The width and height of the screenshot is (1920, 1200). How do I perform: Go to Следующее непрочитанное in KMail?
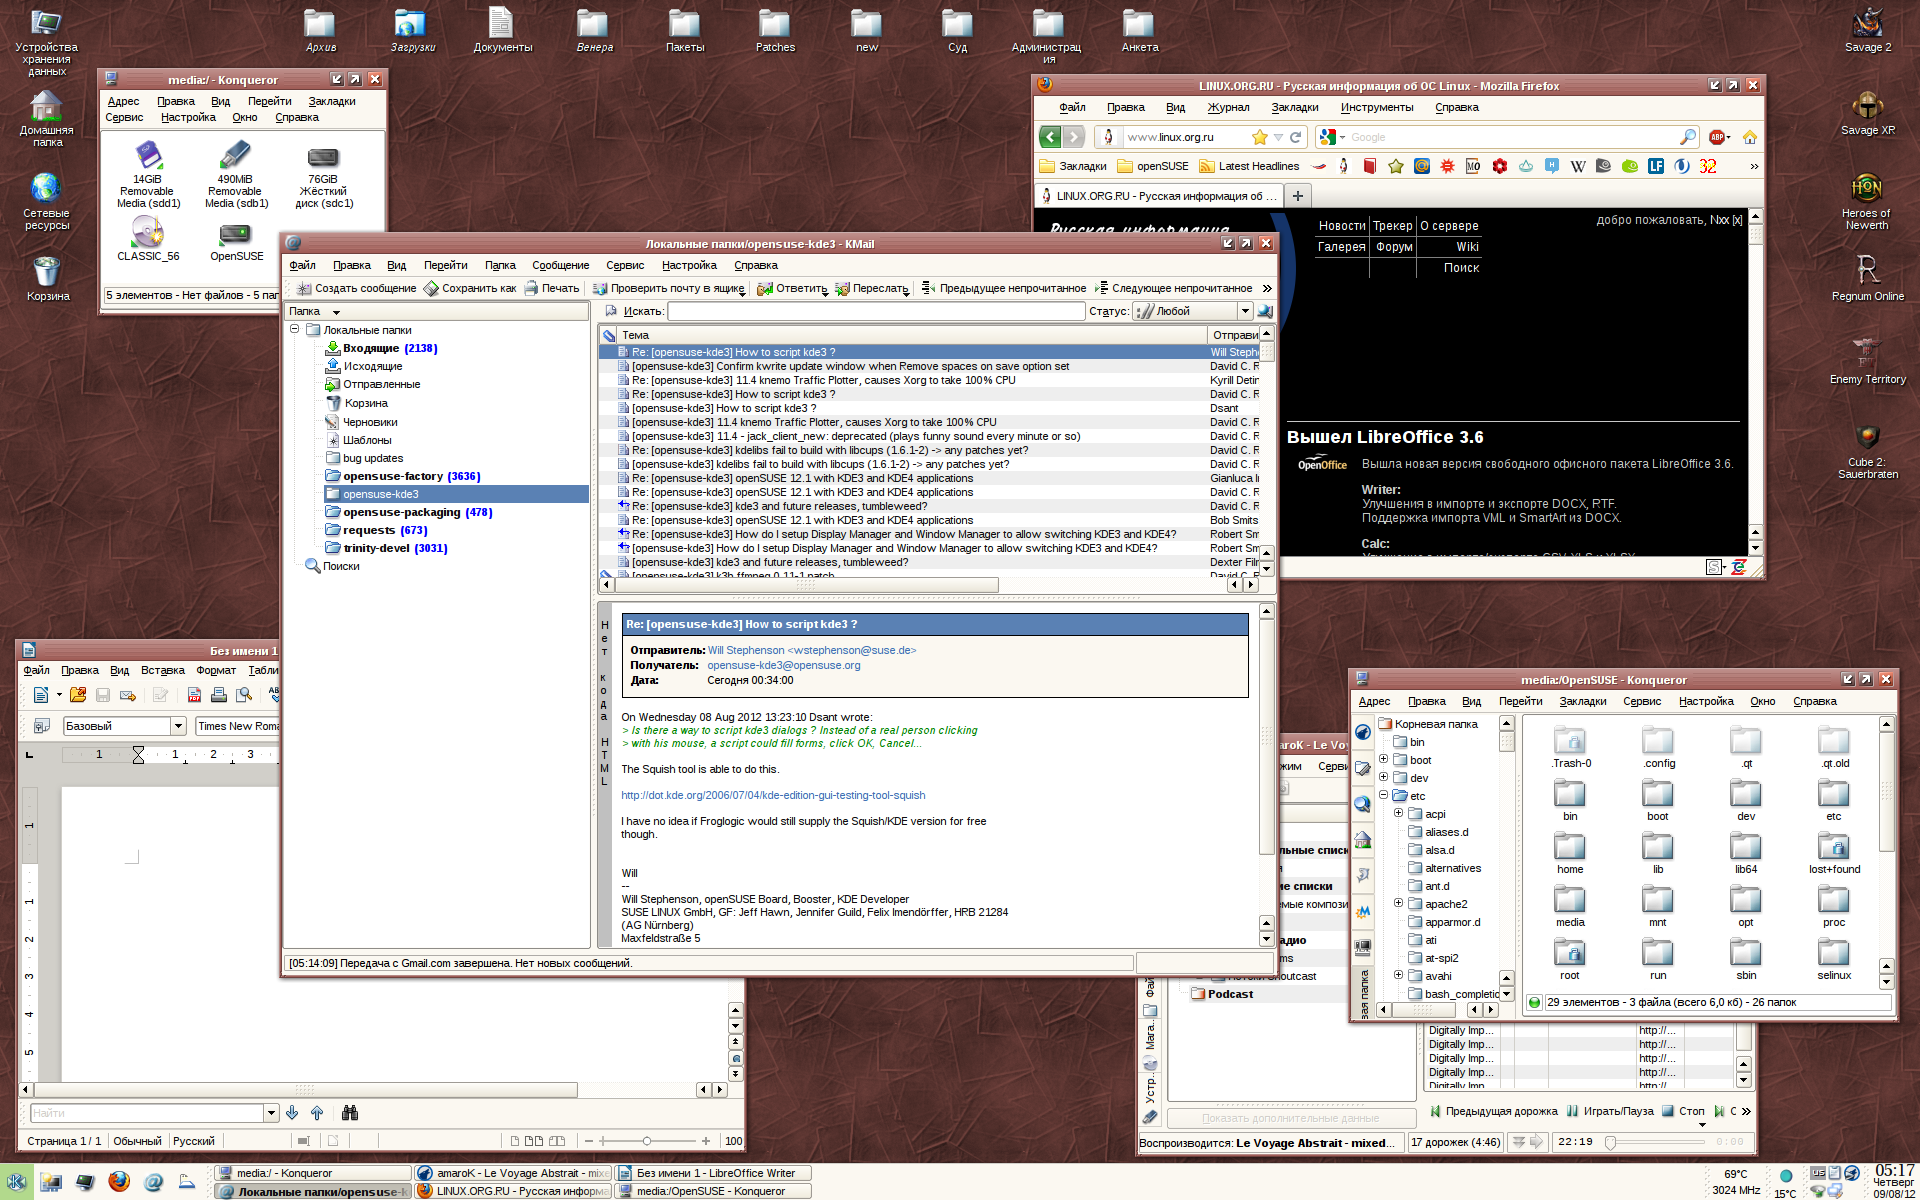[1173, 288]
